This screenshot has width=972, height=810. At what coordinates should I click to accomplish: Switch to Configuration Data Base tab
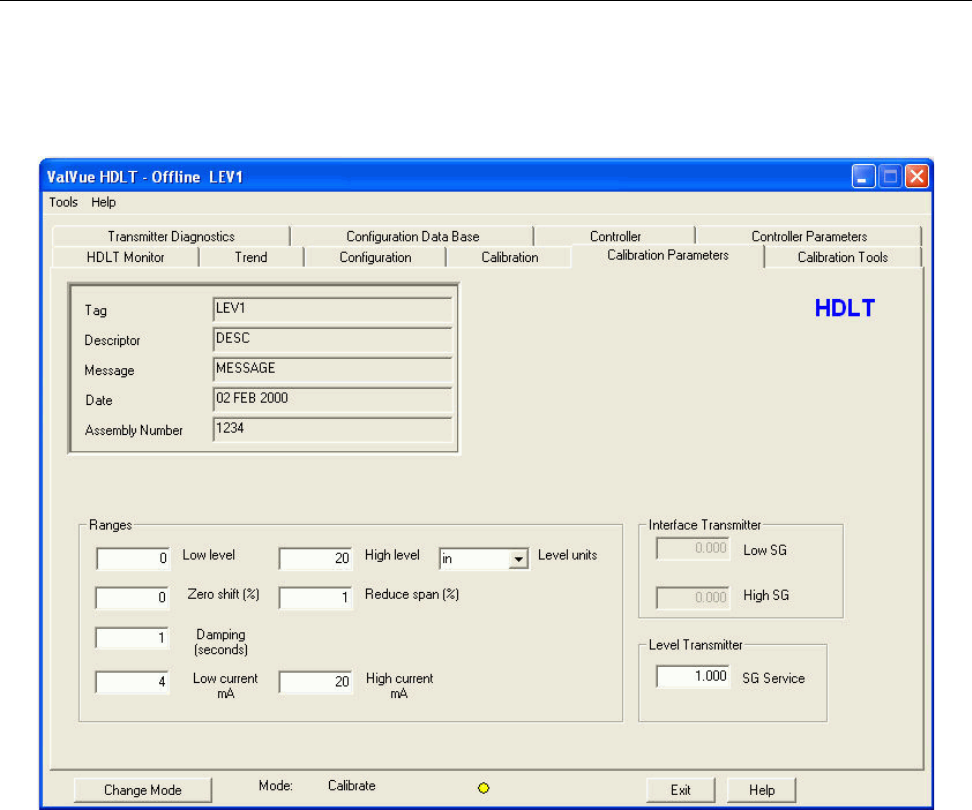tap(412, 236)
